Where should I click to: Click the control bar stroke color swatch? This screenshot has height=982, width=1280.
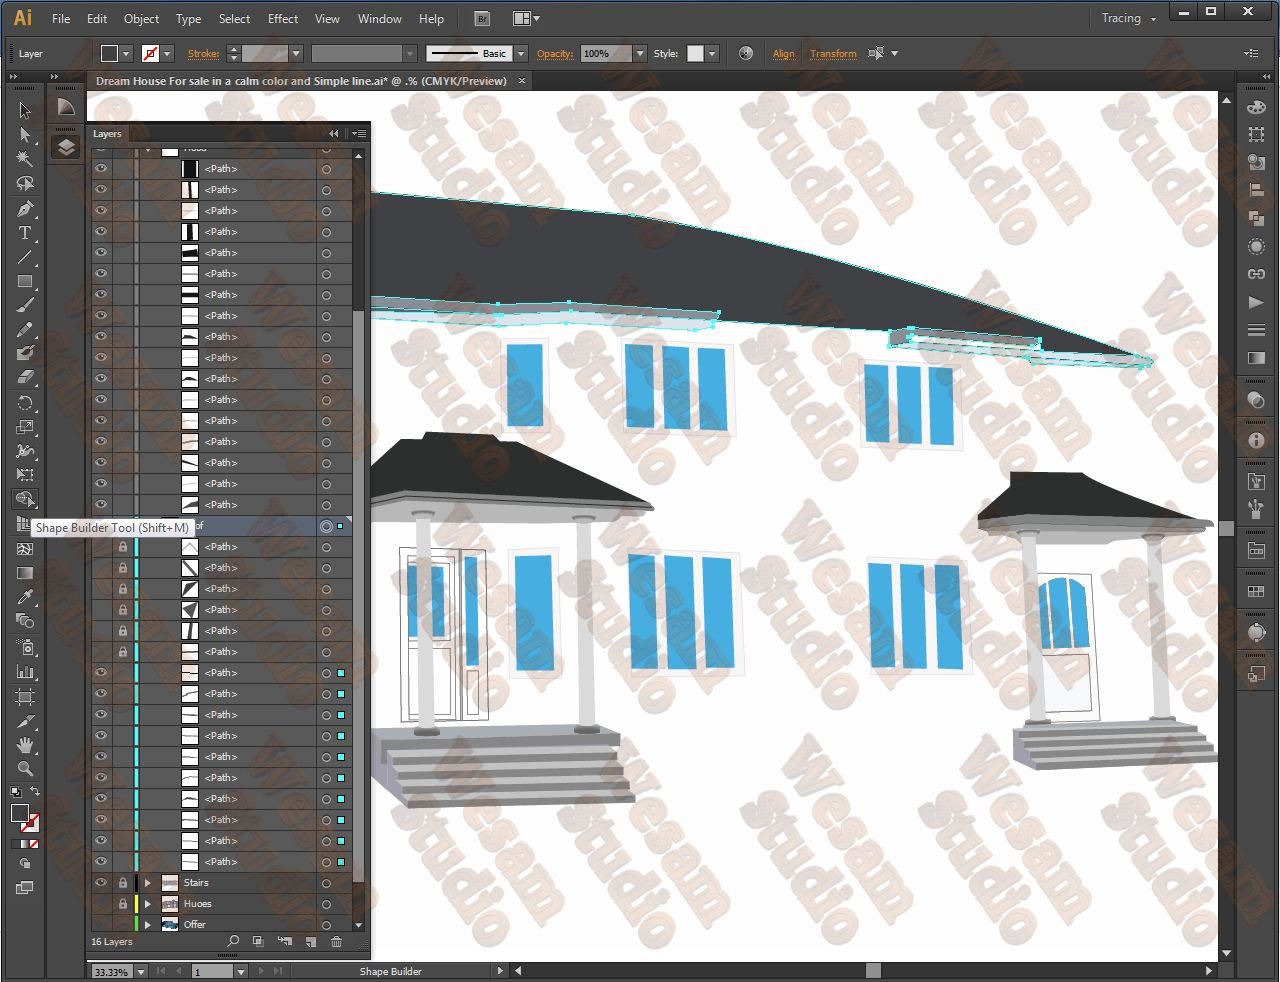point(151,54)
